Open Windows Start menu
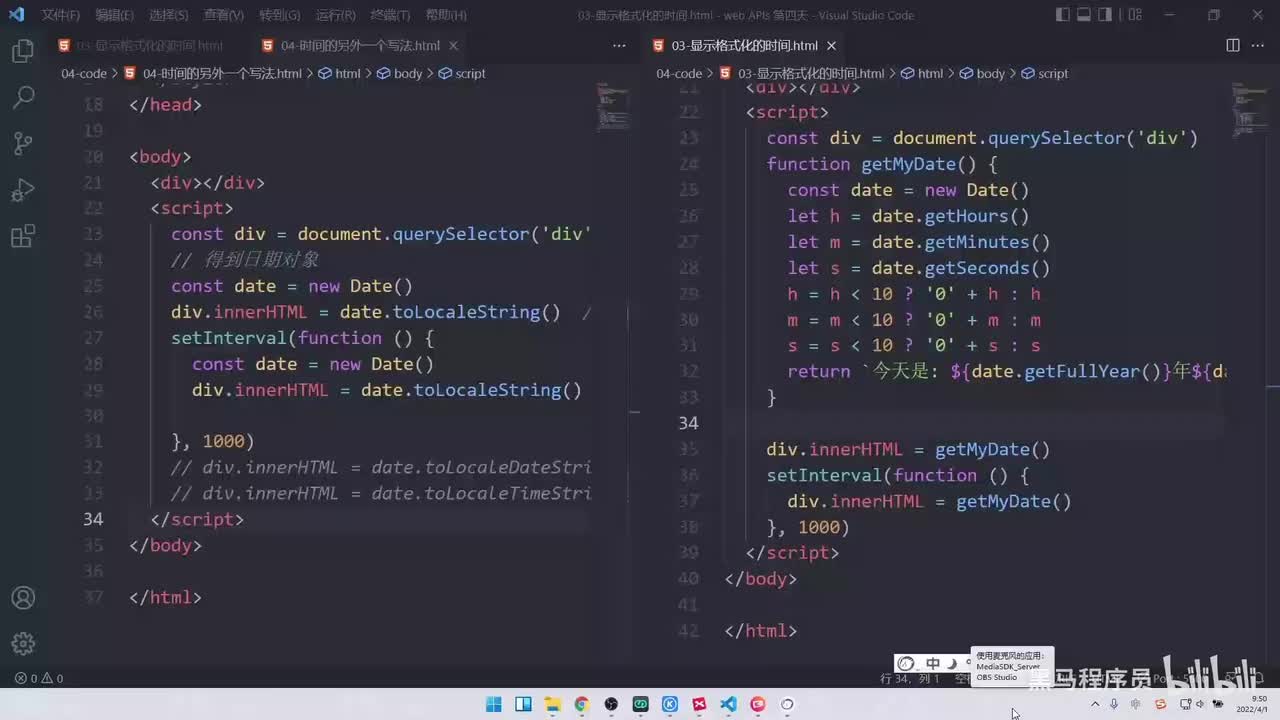This screenshot has height=720, width=1280. coord(494,704)
